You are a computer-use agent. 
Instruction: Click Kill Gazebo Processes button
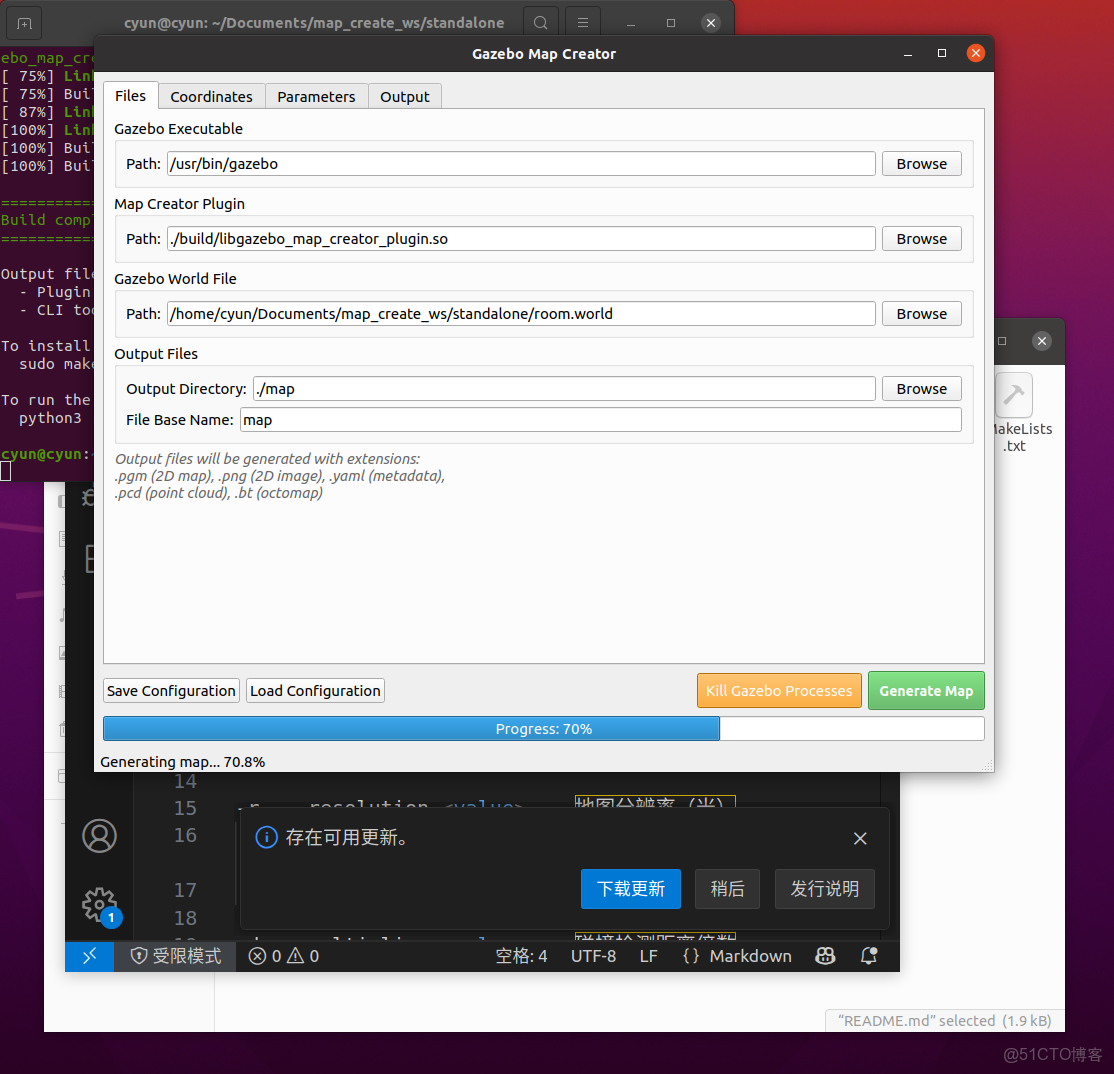click(779, 690)
